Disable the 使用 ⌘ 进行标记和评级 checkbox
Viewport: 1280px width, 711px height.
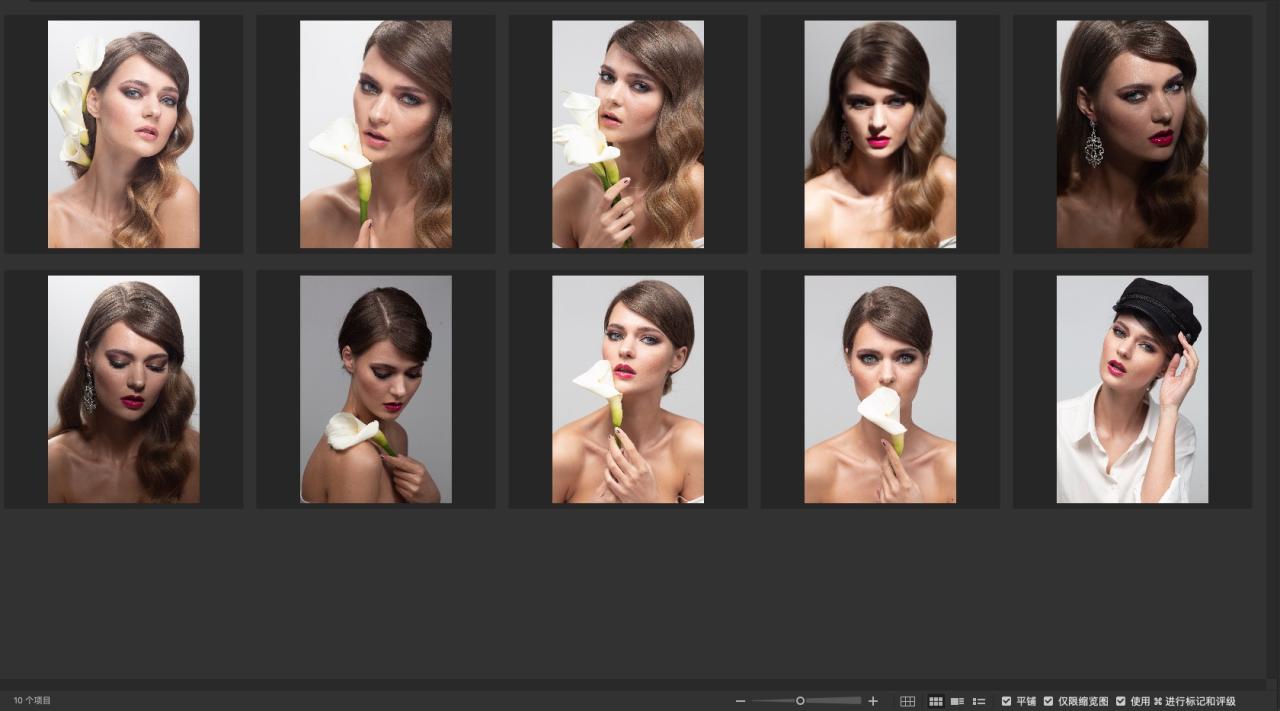point(1120,701)
